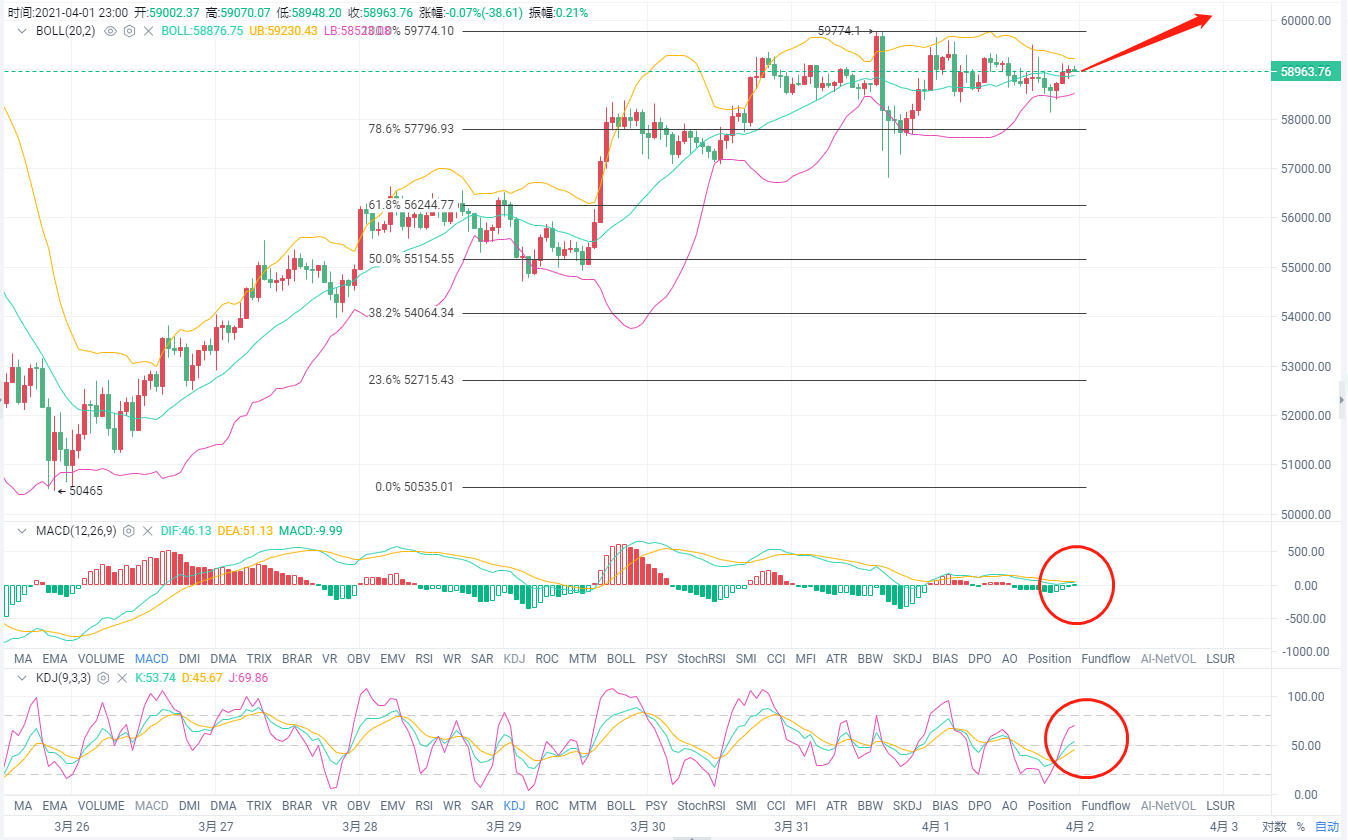1348x840 pixels.
Task: Click the 78.6% 57796.93 Fibonacci label
Action: (412, 129)
